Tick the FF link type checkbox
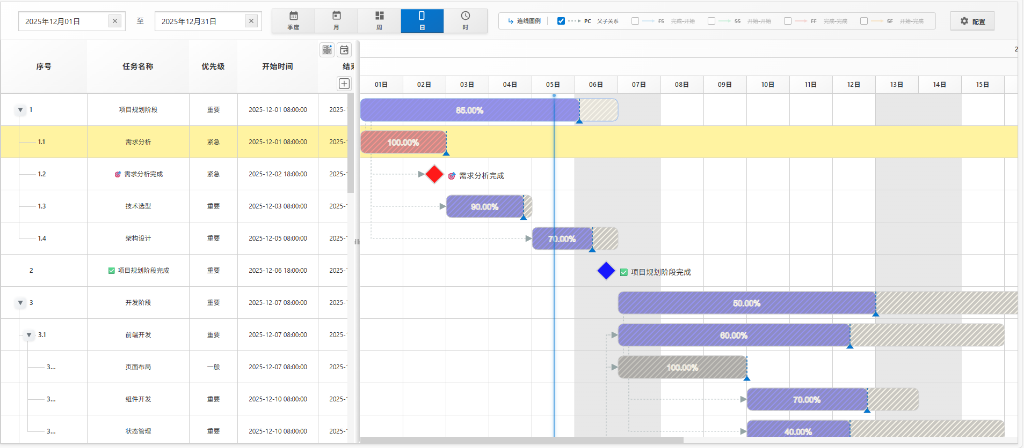The width and height of the screenshot is (1024, 448). 788,21
